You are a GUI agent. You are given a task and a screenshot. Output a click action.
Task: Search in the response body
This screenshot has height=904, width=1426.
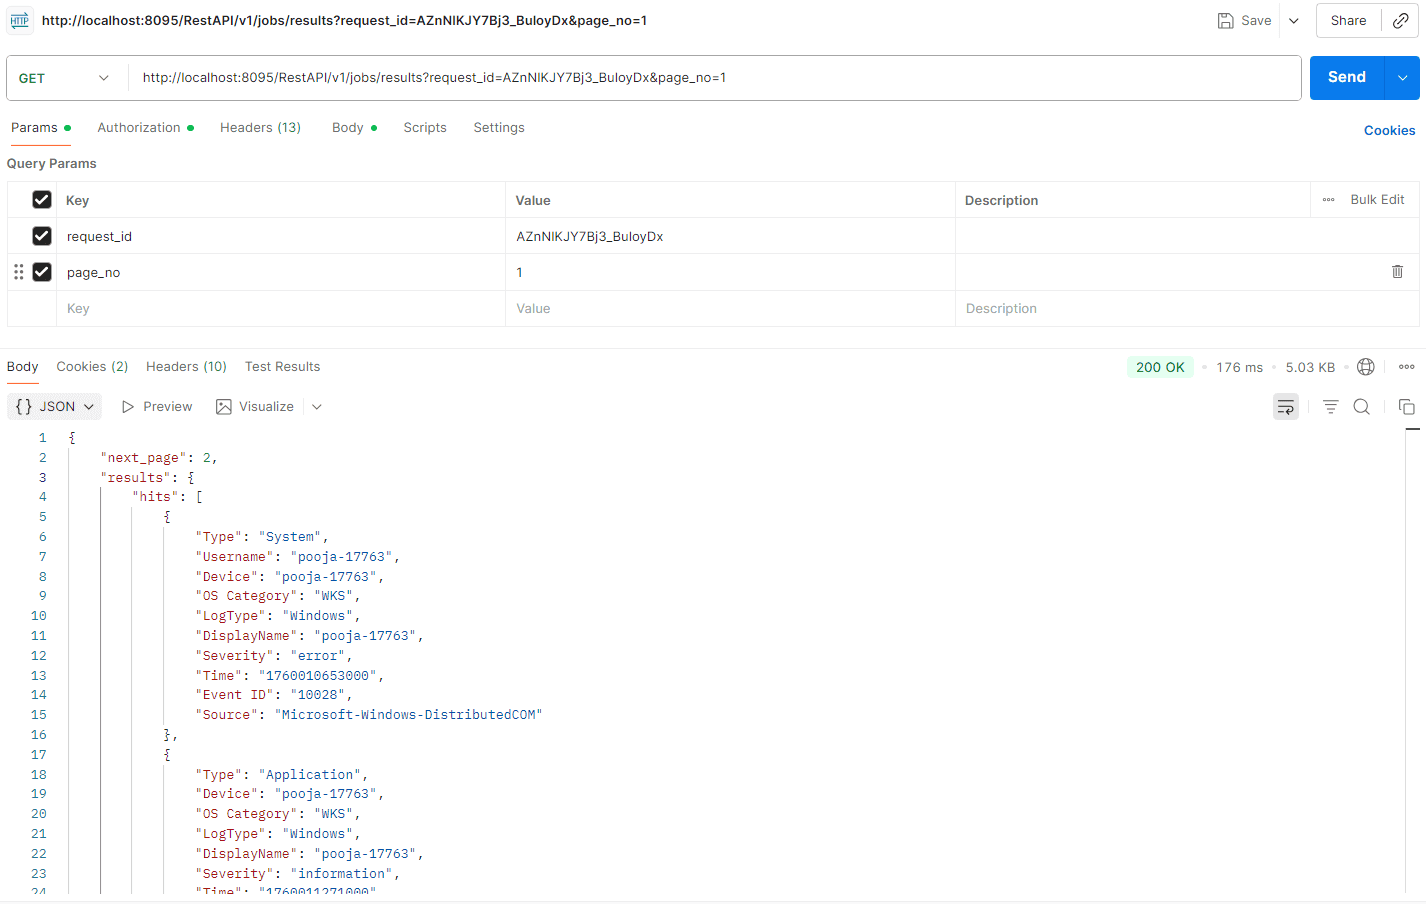coord(1361,406)
